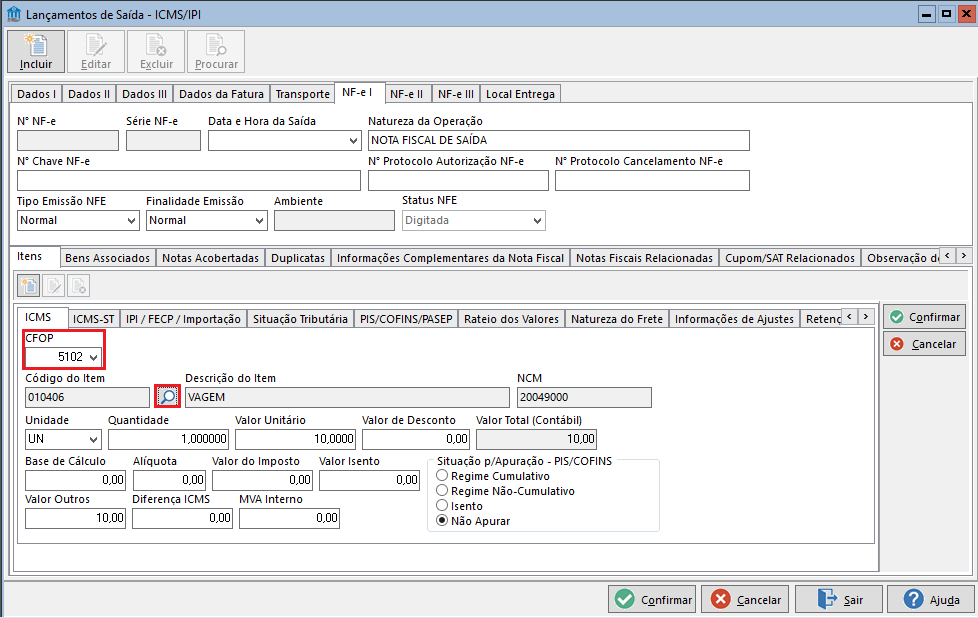Screen dimensions: 978x618
Task: Open the Notas Acobertadas tab
Action: coord(210,258)
